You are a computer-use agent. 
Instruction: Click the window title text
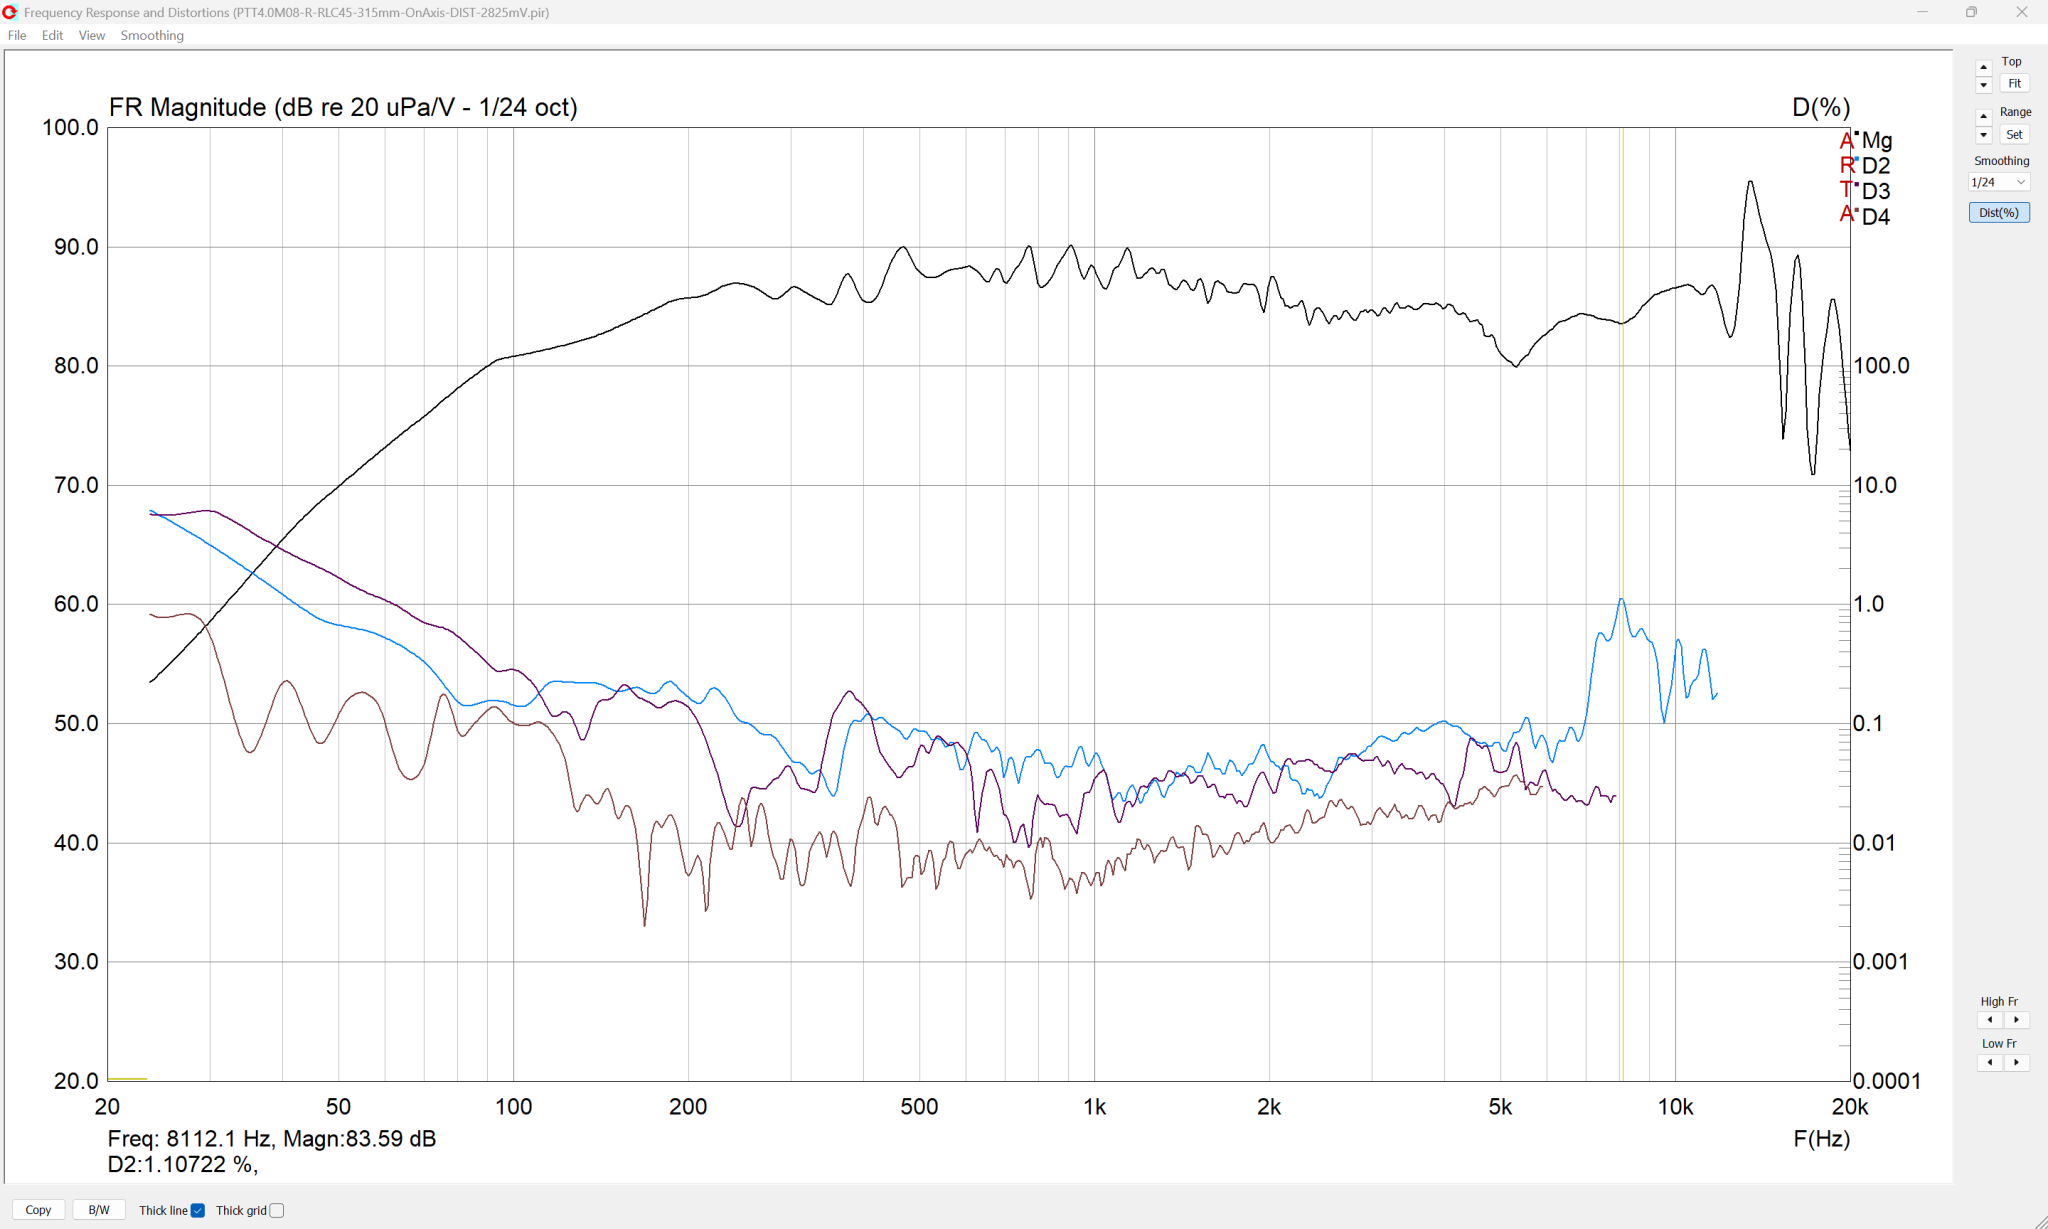coord(286,12)
